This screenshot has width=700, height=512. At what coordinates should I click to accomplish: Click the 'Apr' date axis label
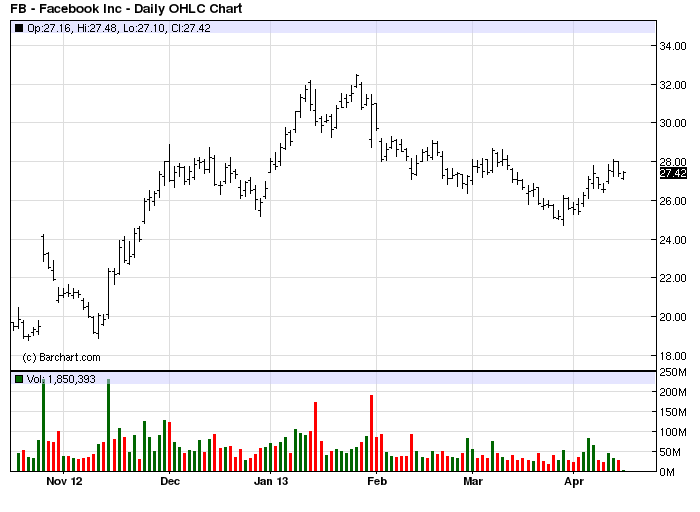pyautogui.click(x=574, y=481)
